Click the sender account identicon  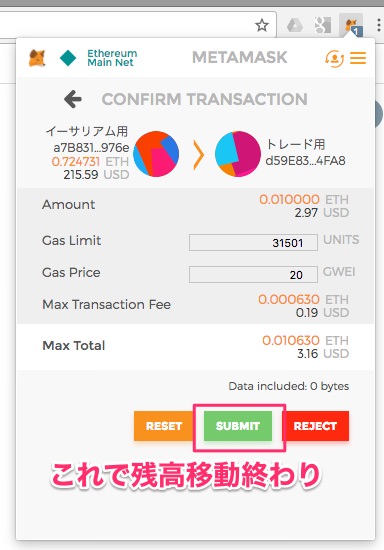click(156, 154)
